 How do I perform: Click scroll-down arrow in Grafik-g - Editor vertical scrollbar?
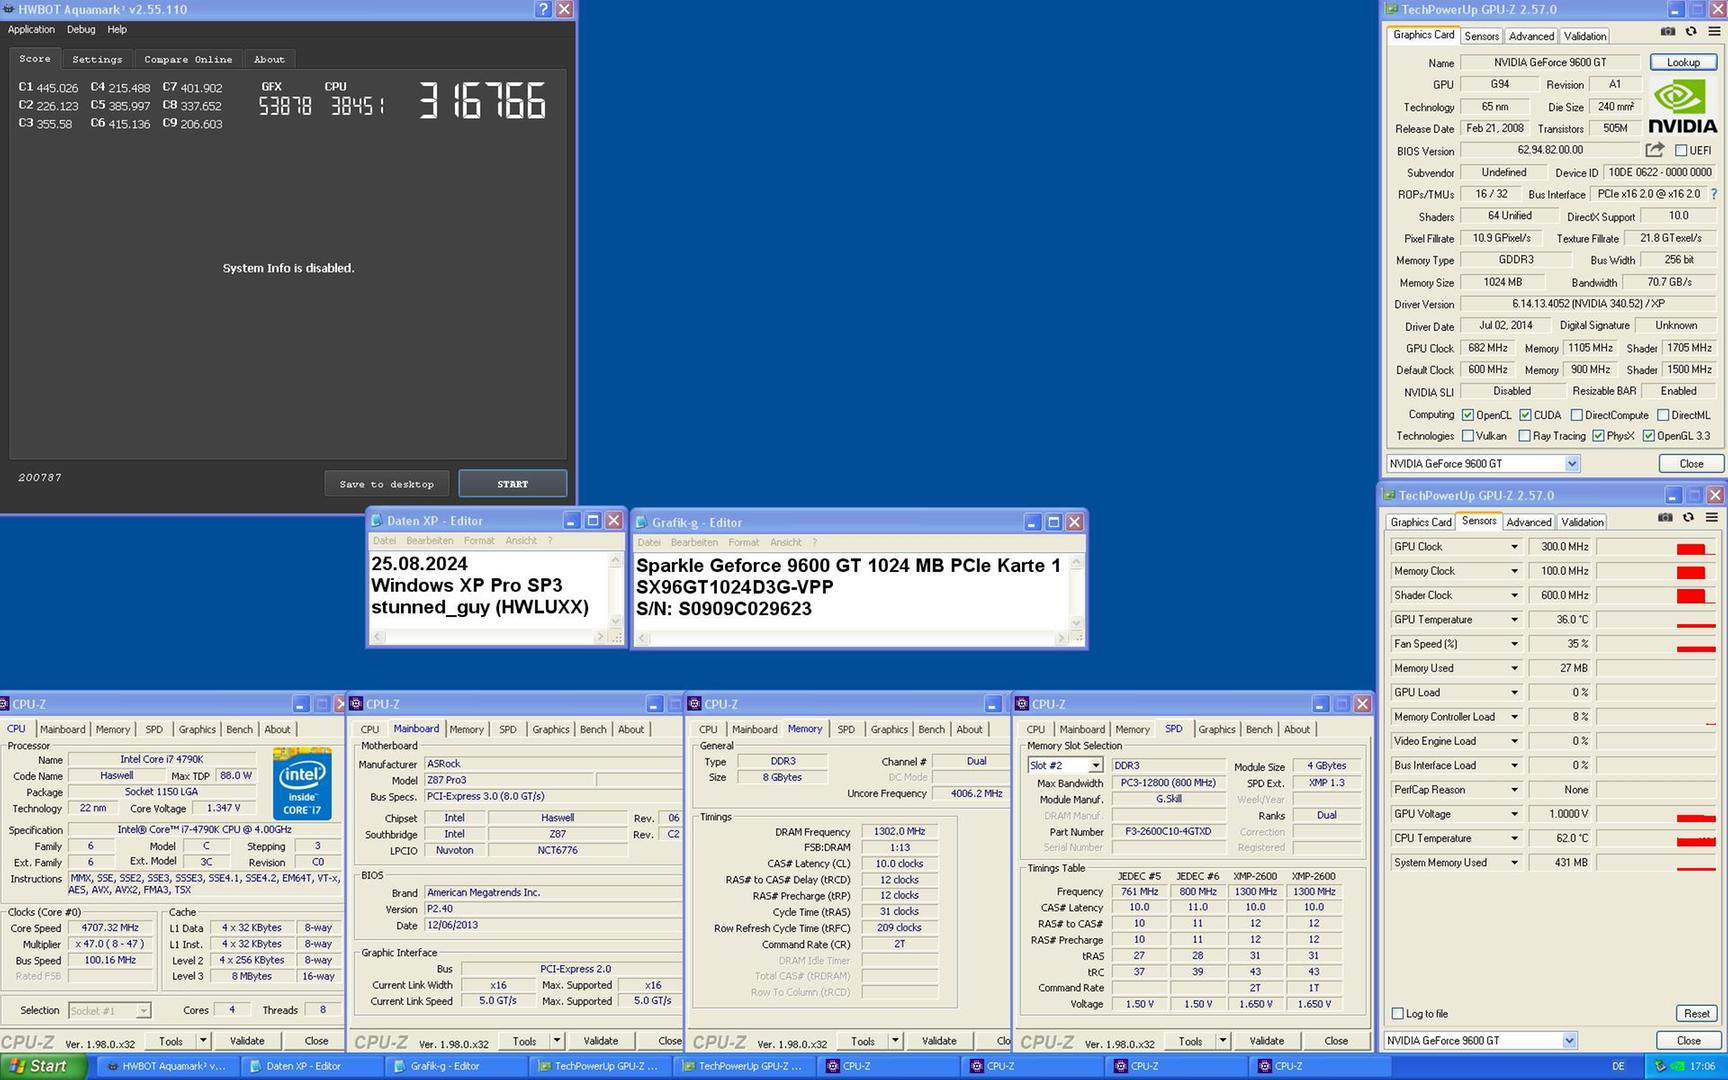pos(1076,622)
